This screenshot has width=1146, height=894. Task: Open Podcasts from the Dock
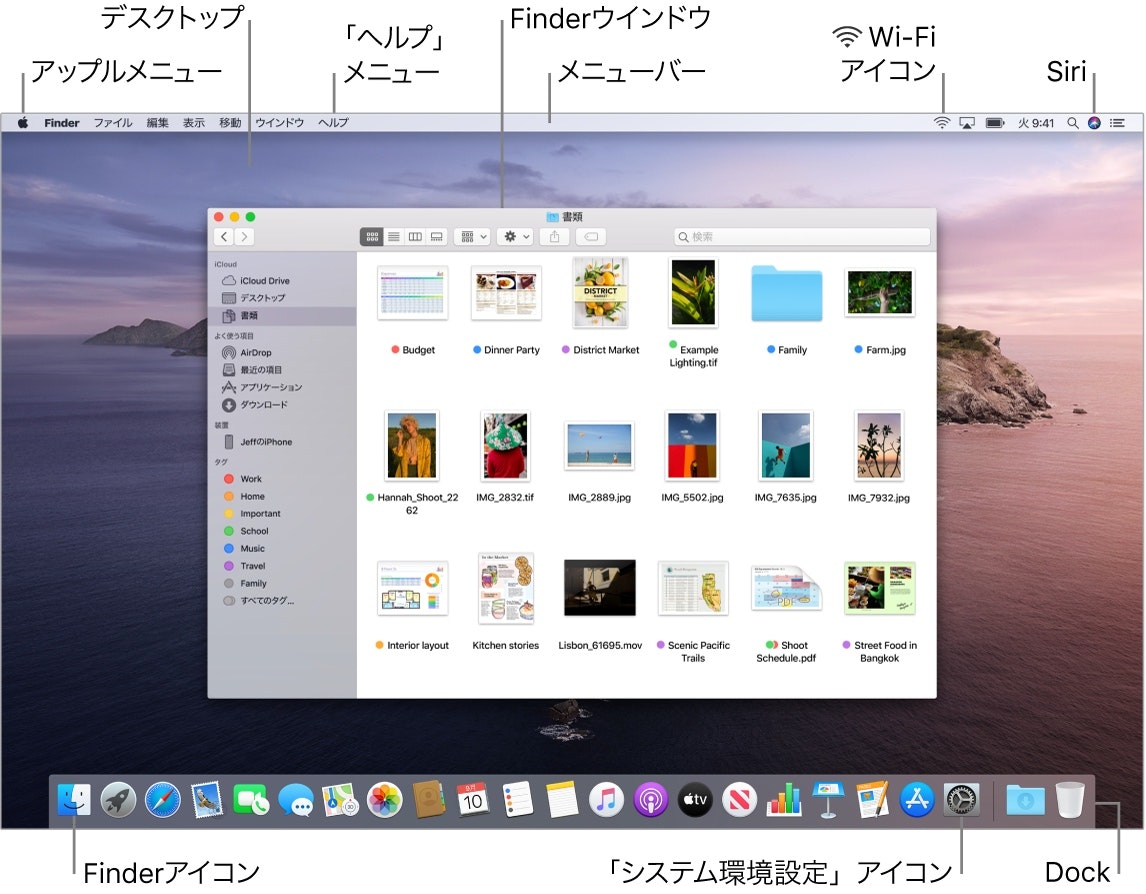pyautogui.click(x=650, y=799)
